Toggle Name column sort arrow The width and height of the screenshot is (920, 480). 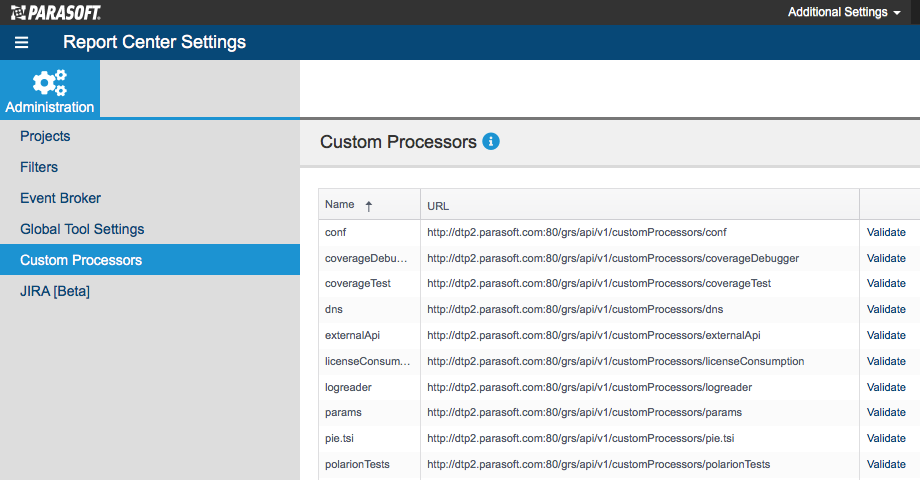(368, 206)
